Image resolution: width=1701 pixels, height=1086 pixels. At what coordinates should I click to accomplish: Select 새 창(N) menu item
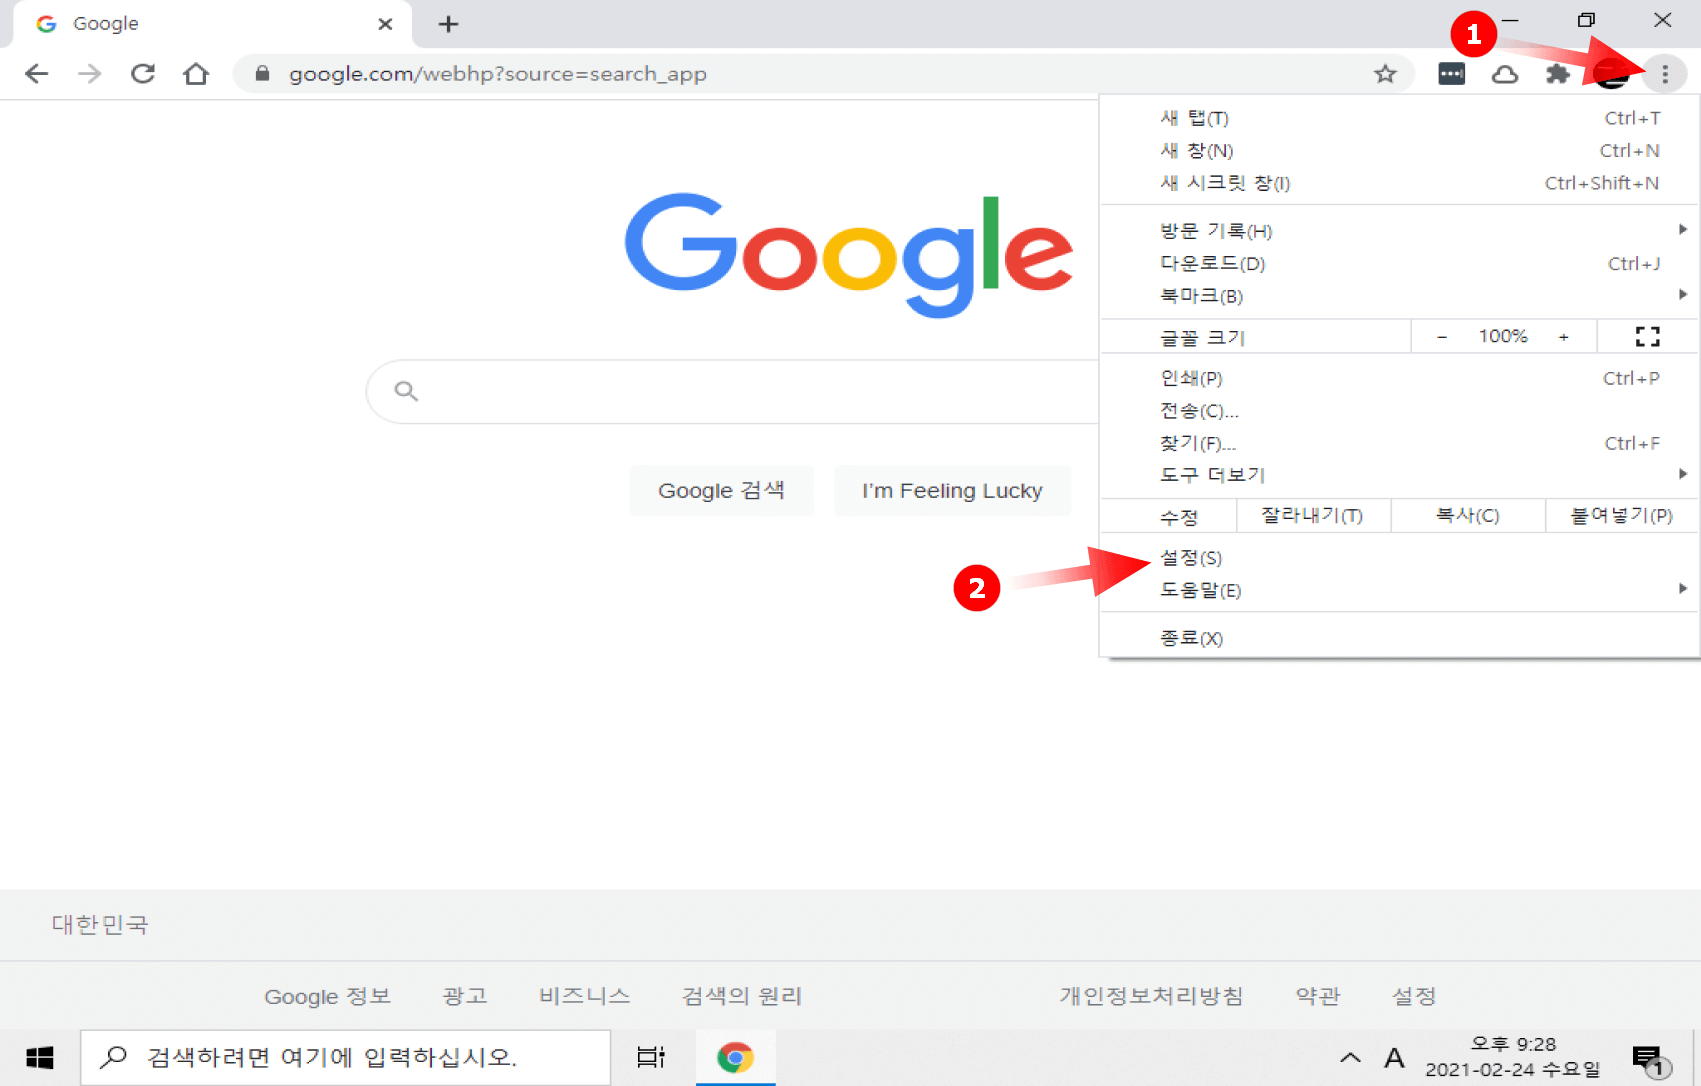point(1400,151)
